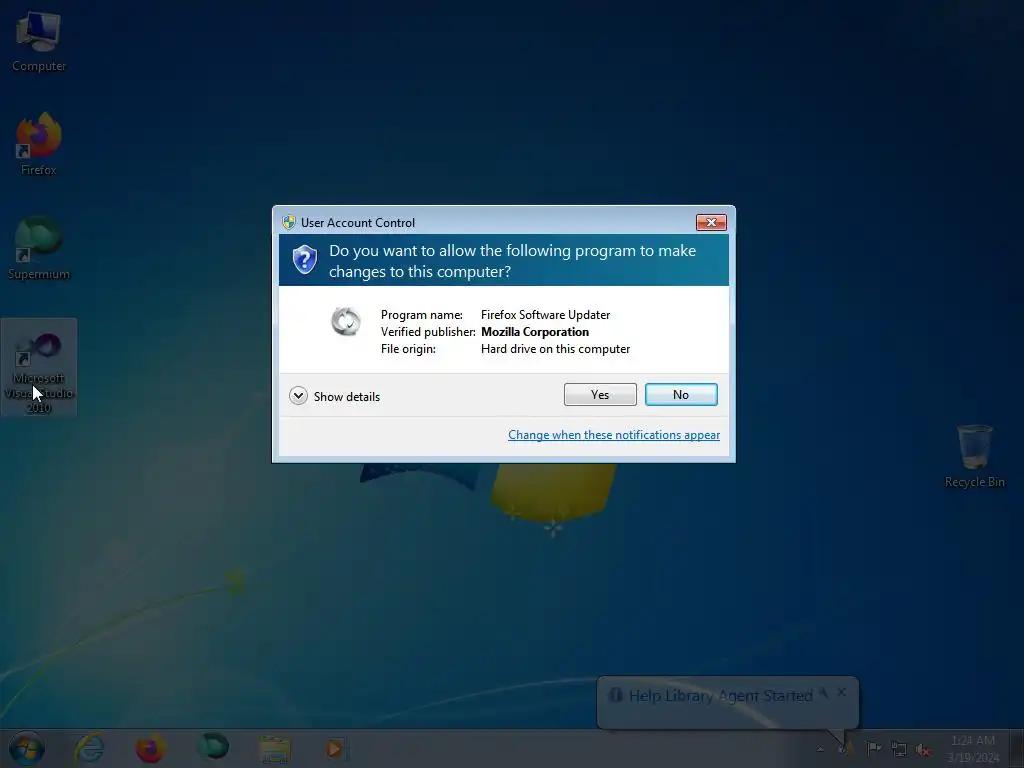Dismiss Help Library Agent Started balloon
1024x768 pixels.
click(841, 692)
